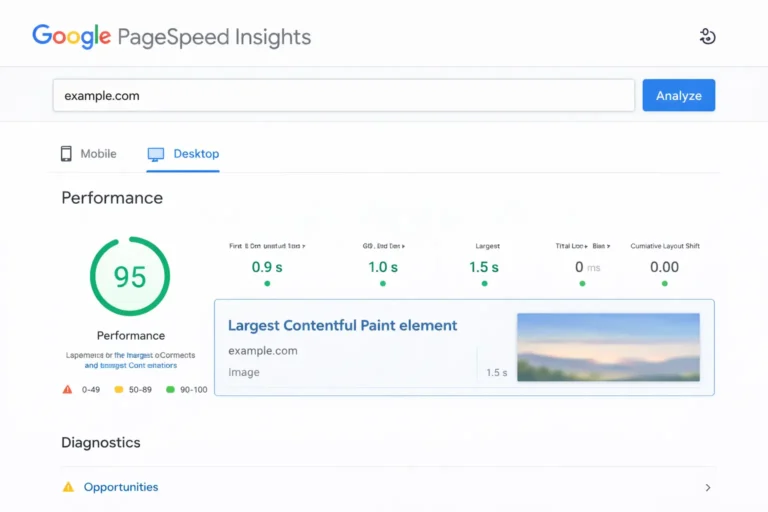
Task: Click the blue link text below Performance gauge
Action: 131,366
